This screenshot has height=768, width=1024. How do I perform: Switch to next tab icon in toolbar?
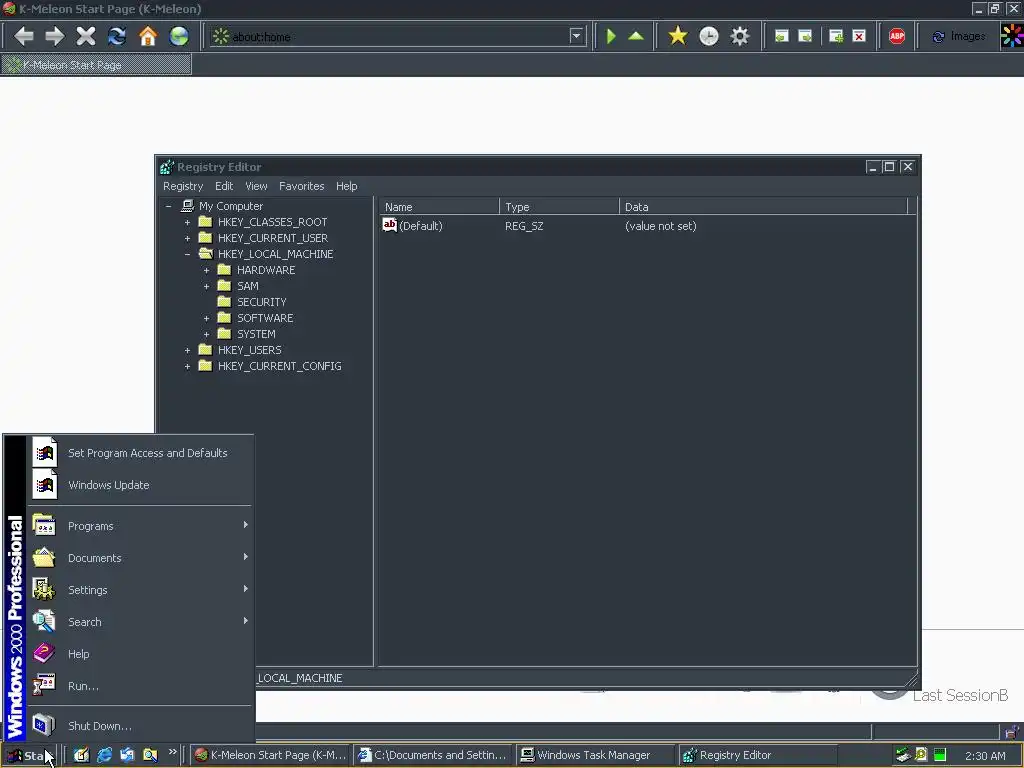coord(805,36)
